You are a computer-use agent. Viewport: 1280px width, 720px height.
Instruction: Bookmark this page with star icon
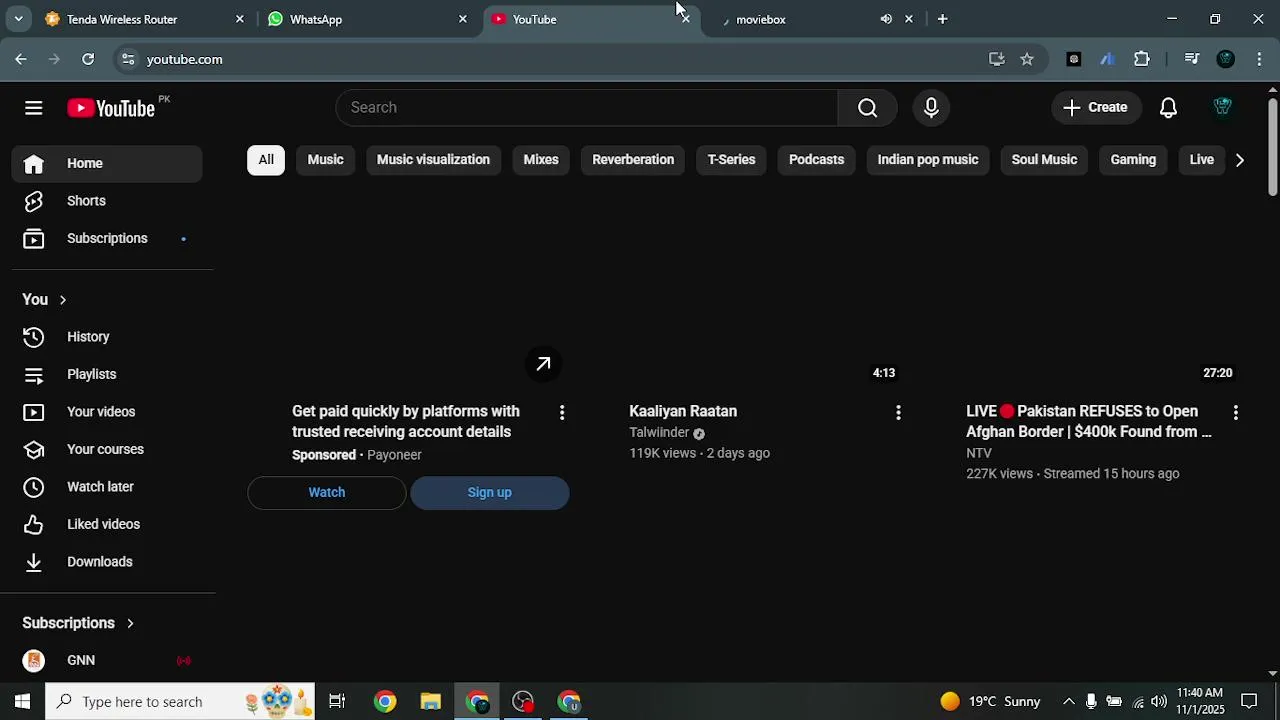(1027, 59)
